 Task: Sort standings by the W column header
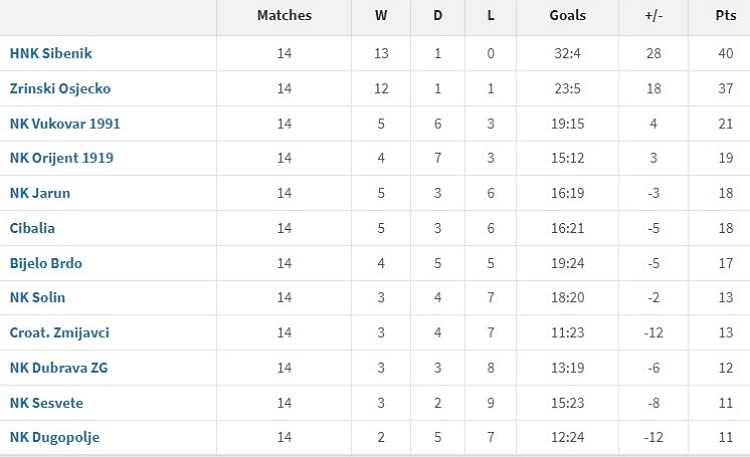pyautogui.click(x=381, y=15)
